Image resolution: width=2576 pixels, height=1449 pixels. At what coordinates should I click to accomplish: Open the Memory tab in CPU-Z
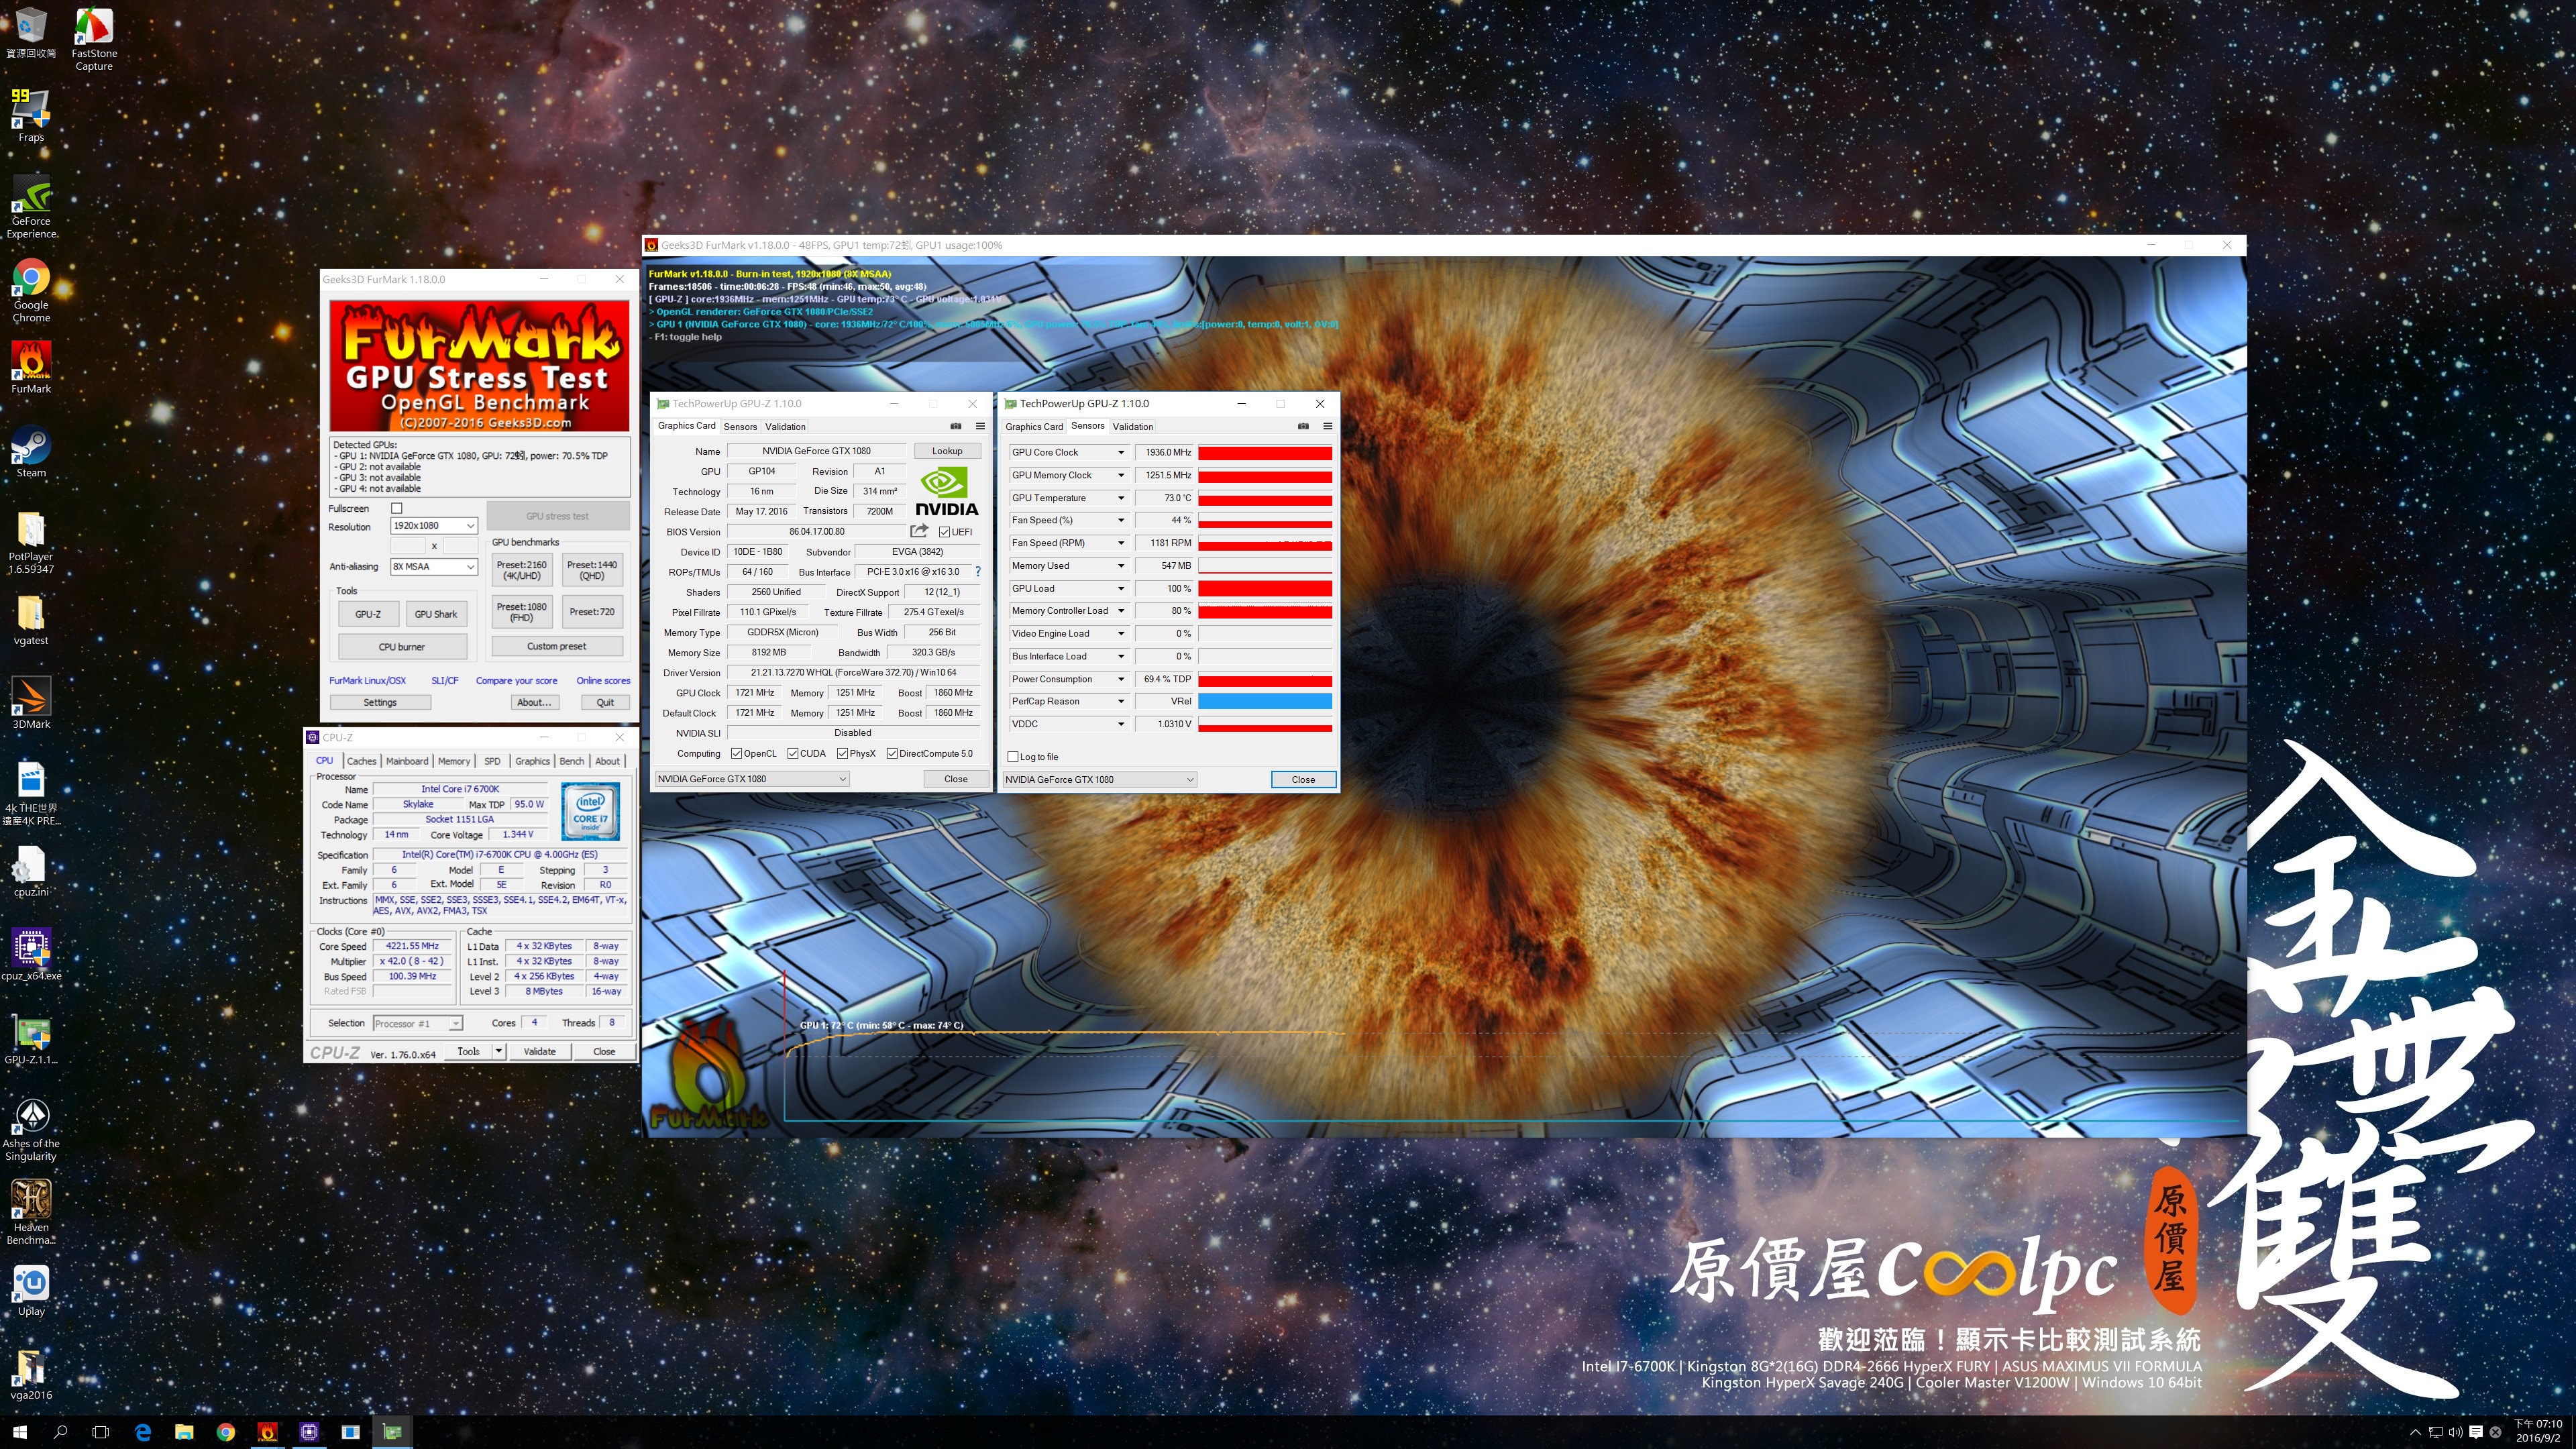tap(453, 761)
